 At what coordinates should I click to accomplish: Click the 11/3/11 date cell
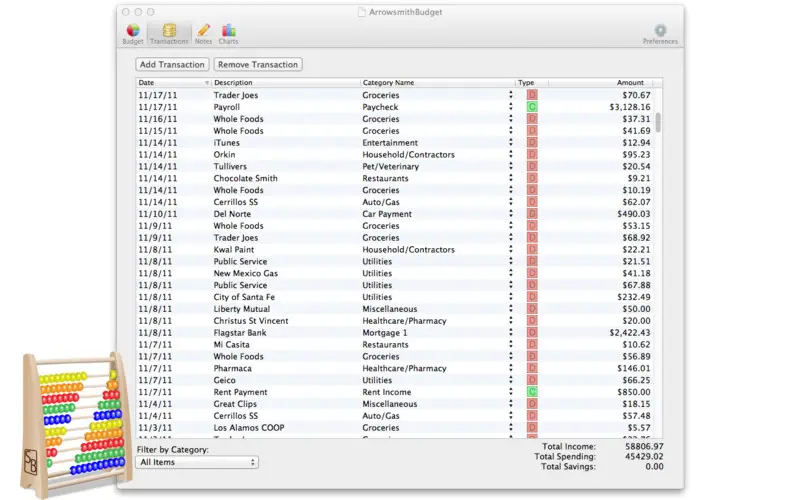(155, 428)
